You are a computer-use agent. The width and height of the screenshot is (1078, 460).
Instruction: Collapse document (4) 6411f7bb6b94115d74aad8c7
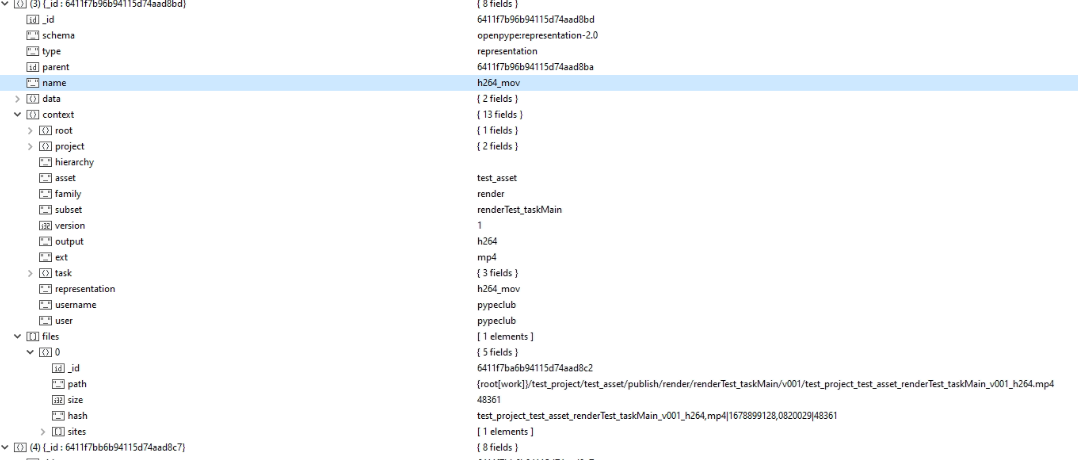pyautogui.click(x=6, y=447)
